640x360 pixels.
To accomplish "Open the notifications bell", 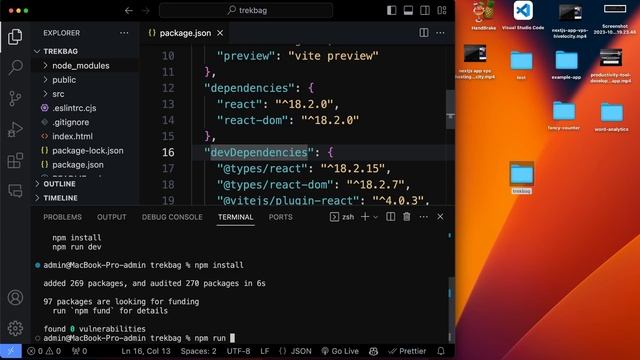I will [441, 351].
